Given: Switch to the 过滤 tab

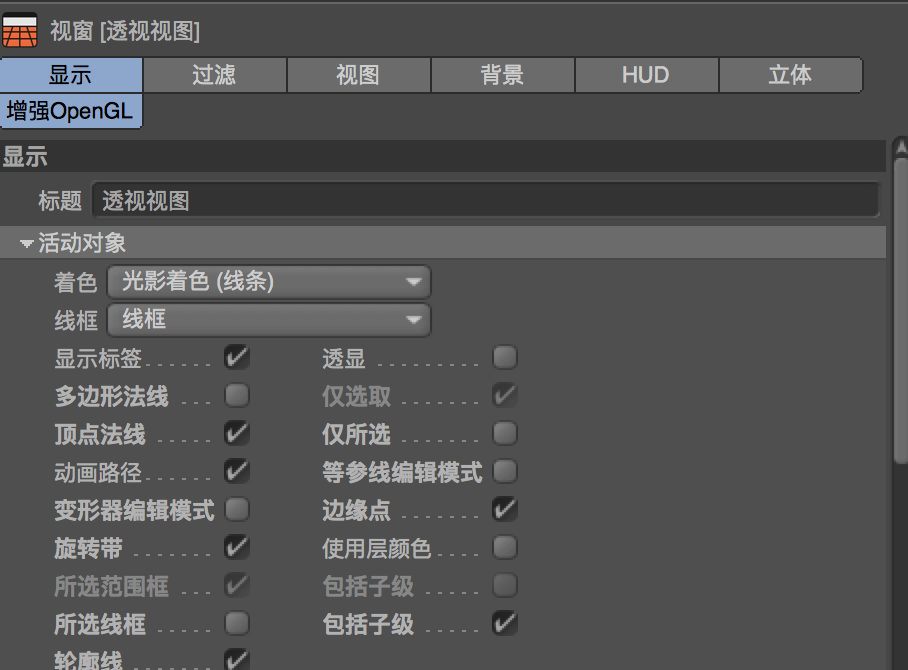Looking at the screenshot, I should pos(214,74).
